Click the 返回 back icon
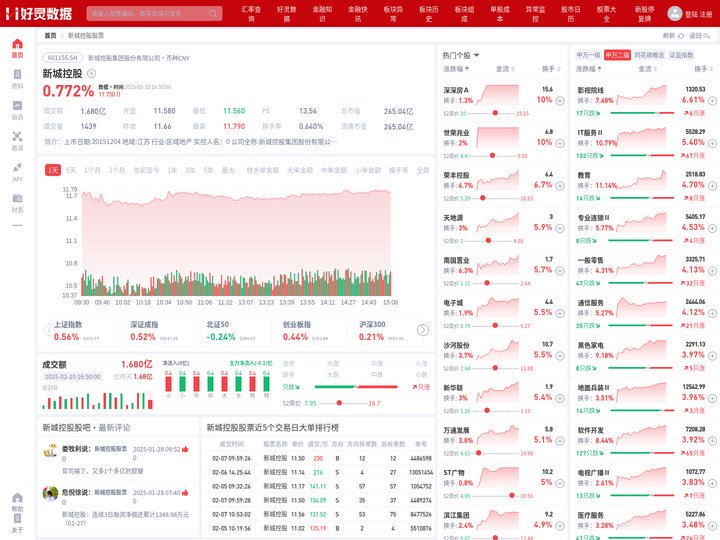 (x=707, y=36)
